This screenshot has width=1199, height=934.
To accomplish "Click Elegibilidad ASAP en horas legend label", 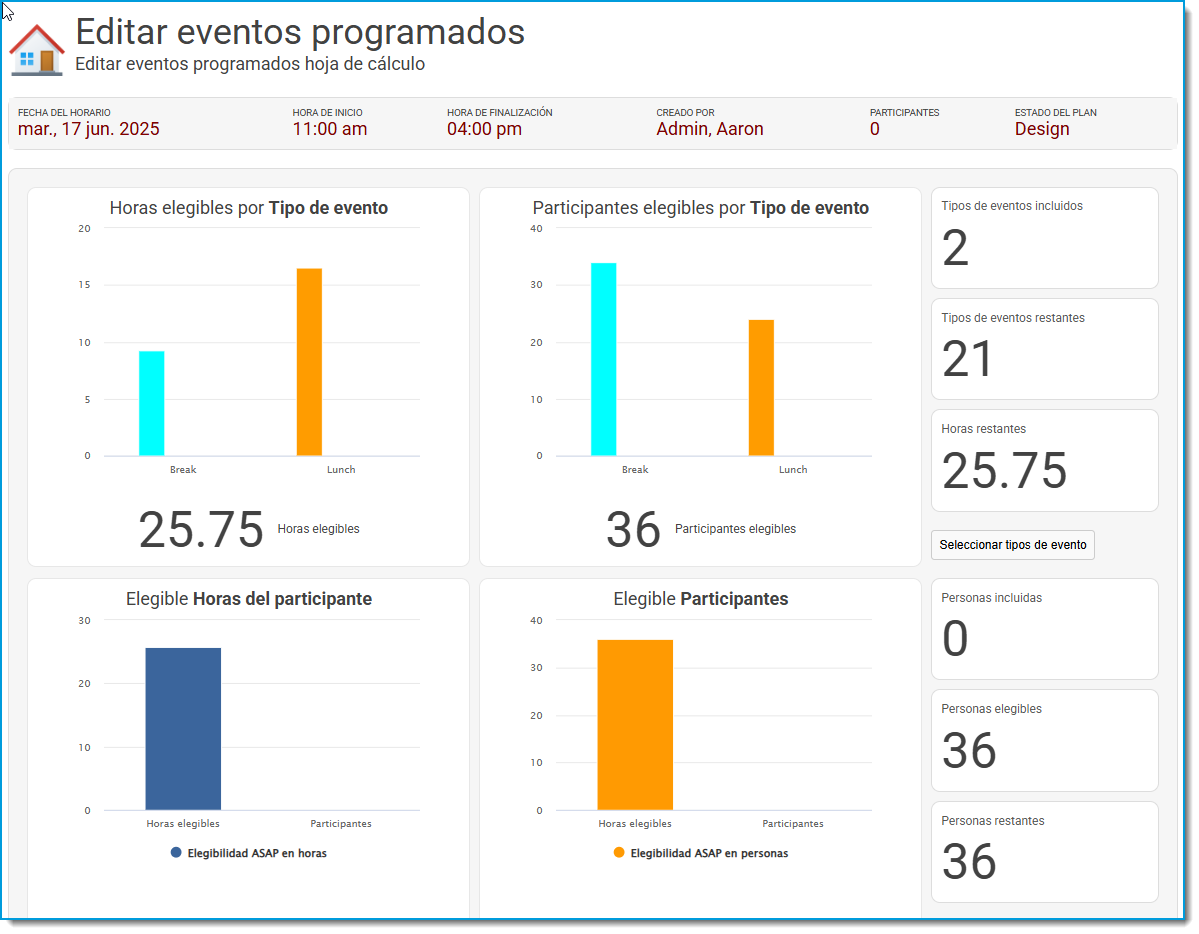I will (x=257, y=853).
